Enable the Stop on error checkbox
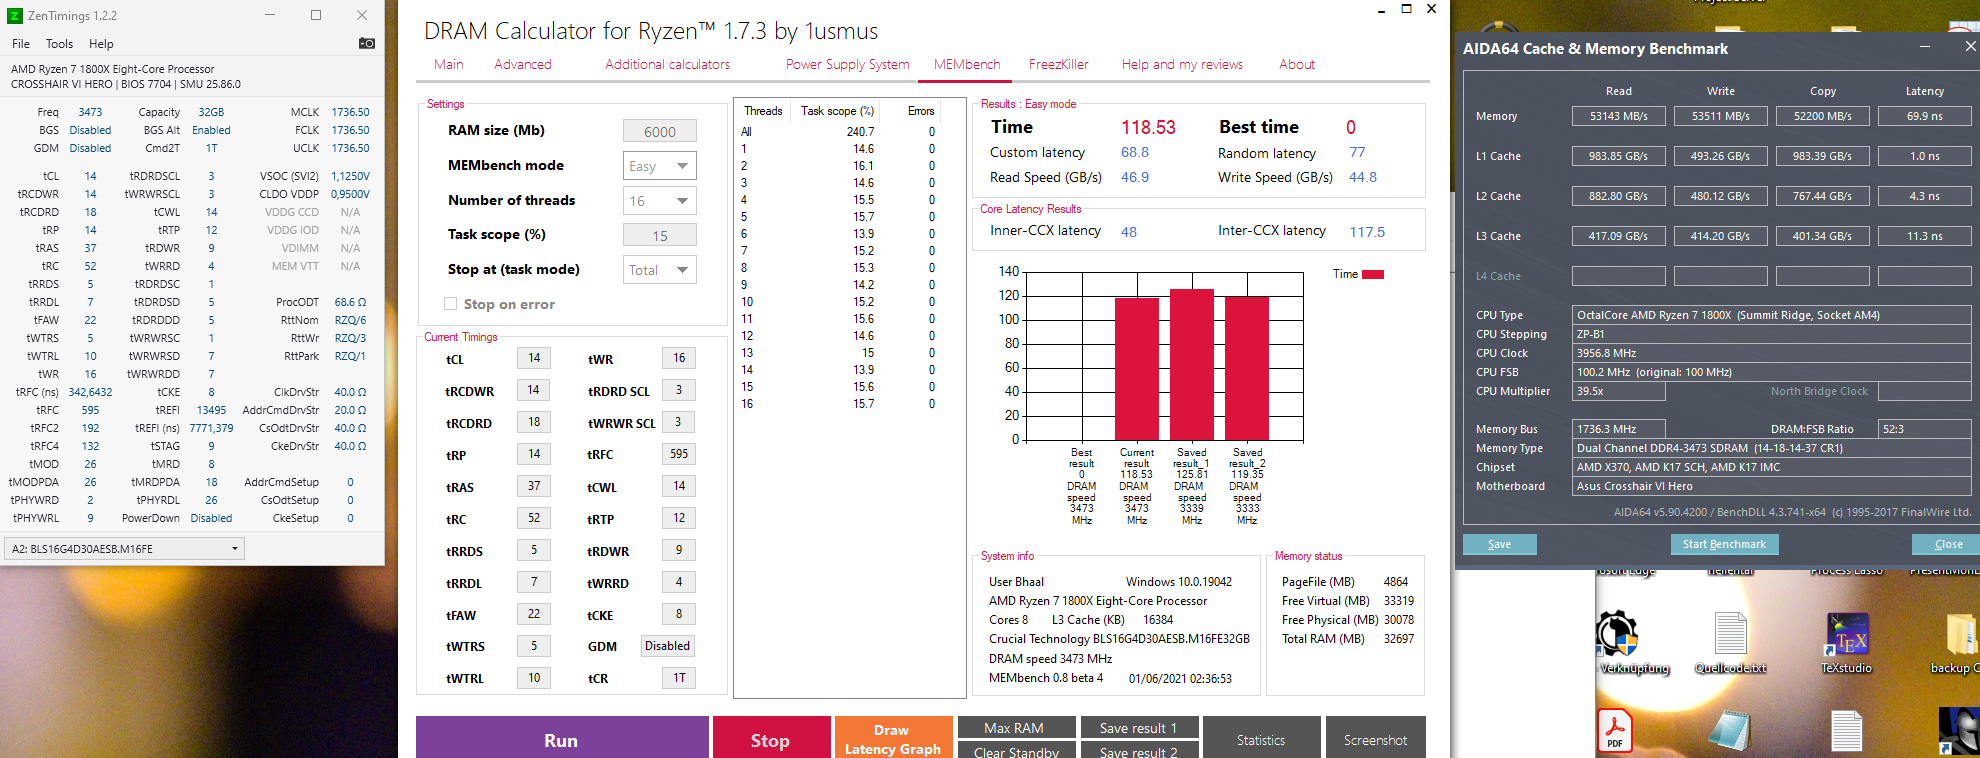 450,304
